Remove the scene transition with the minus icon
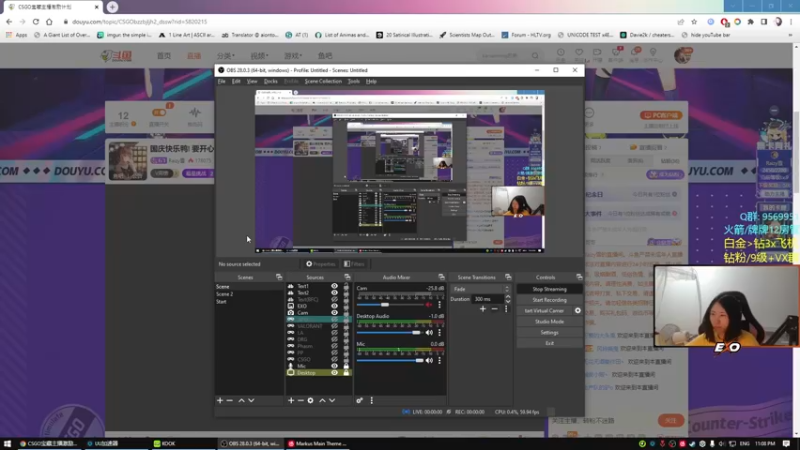800x450 pixels. point(494,309)
